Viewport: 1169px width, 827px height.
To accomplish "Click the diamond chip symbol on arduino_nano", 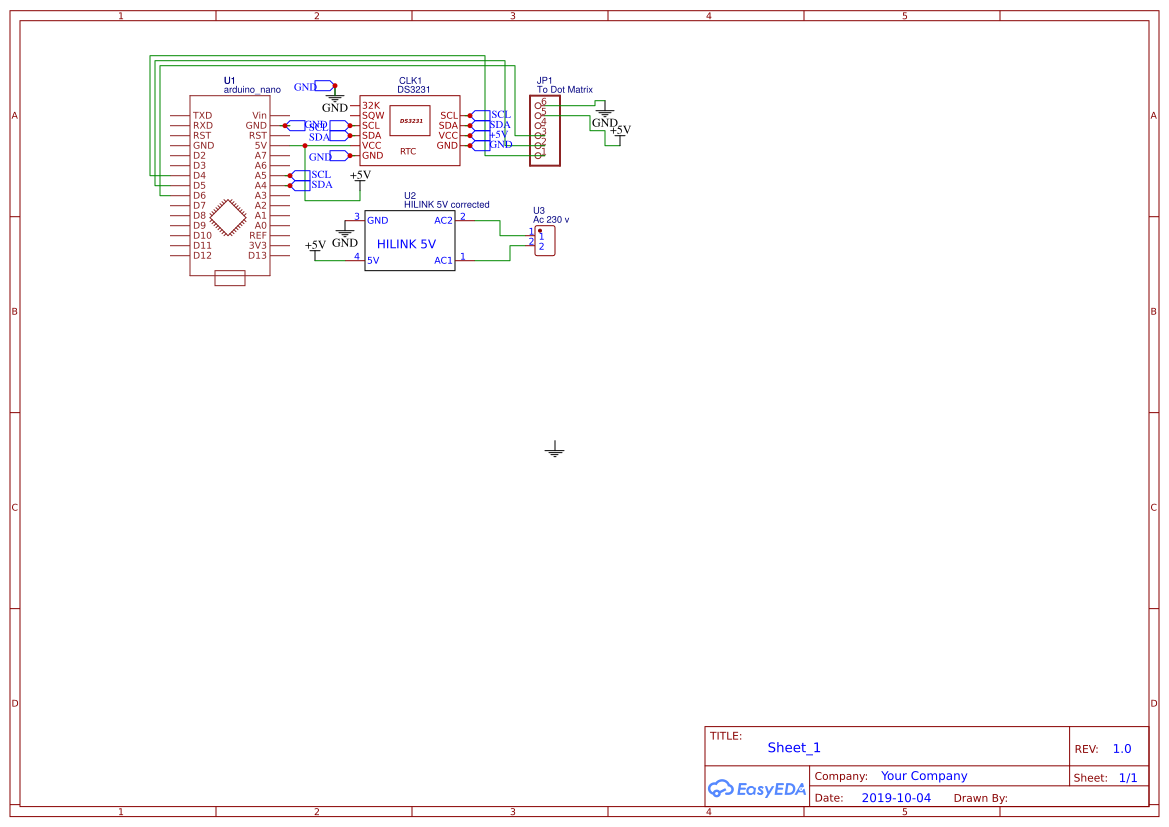I will pyautogui.click(x=230, y=216).
